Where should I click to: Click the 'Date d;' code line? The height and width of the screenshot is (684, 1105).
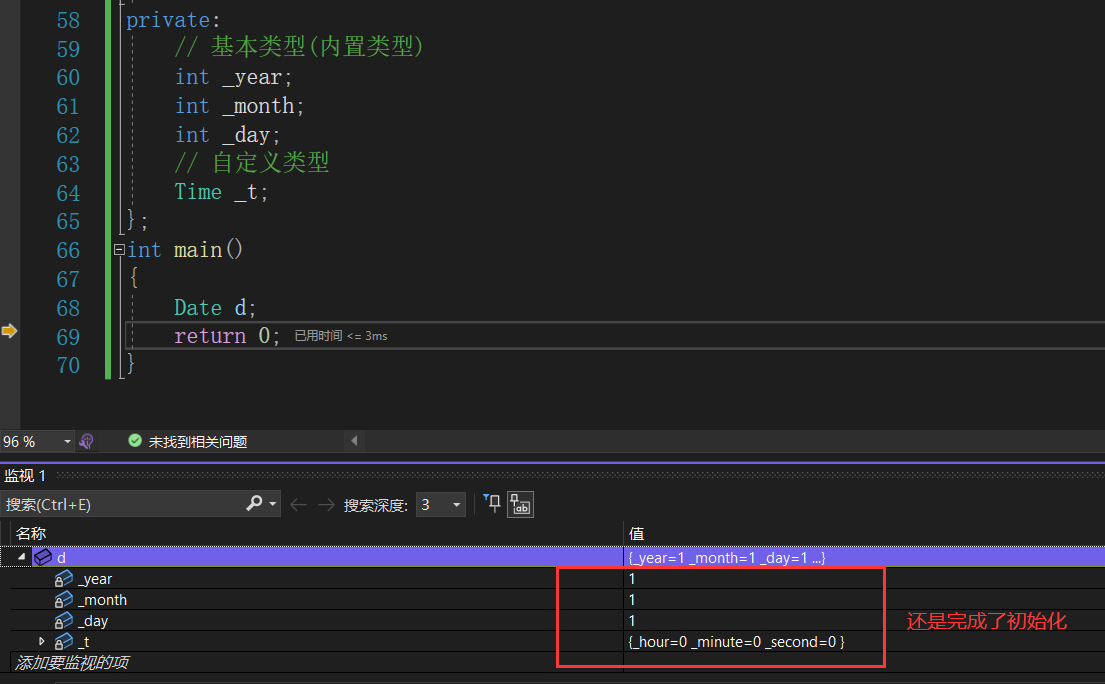pos(215,308)
